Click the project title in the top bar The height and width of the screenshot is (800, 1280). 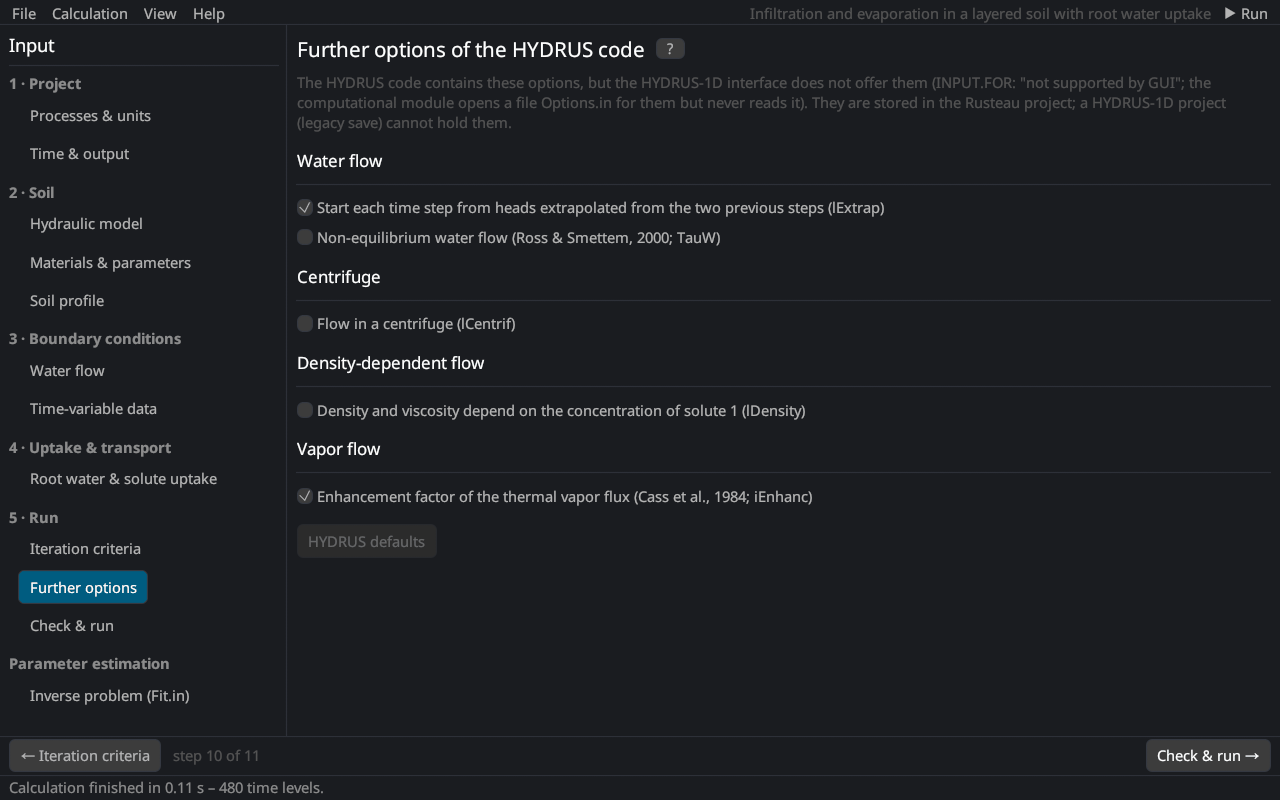980,14
